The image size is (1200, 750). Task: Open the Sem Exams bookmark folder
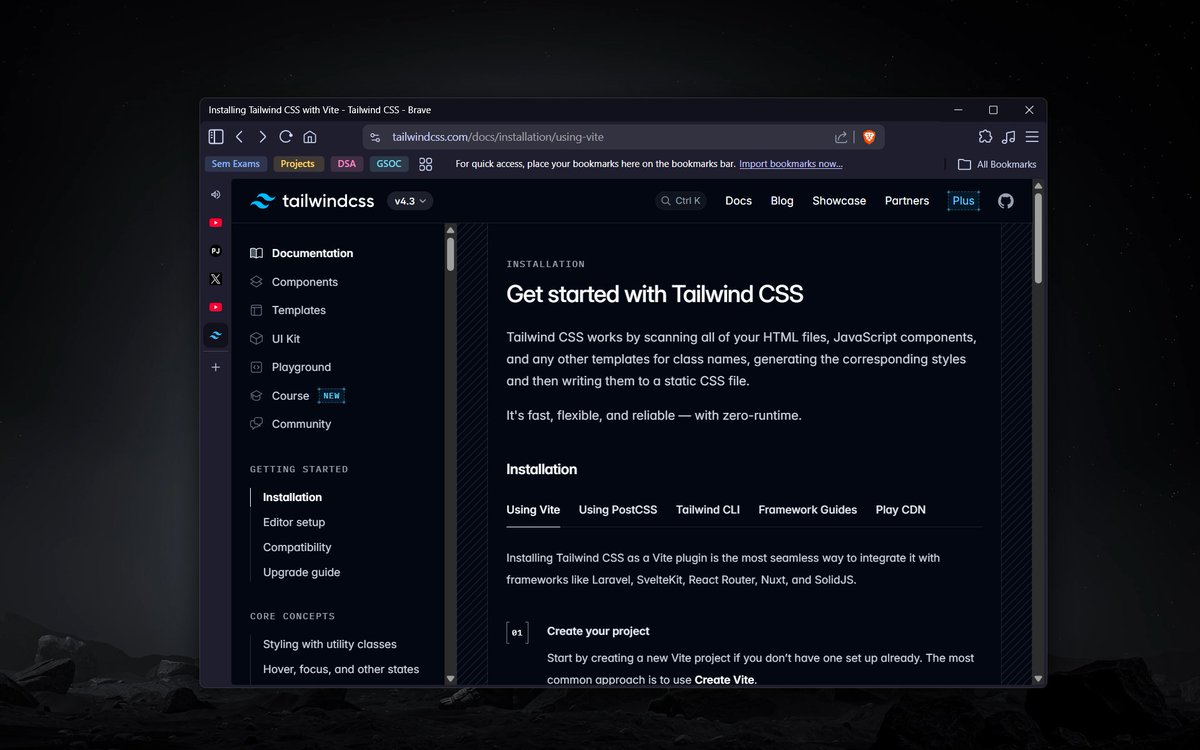coord(236,164)
